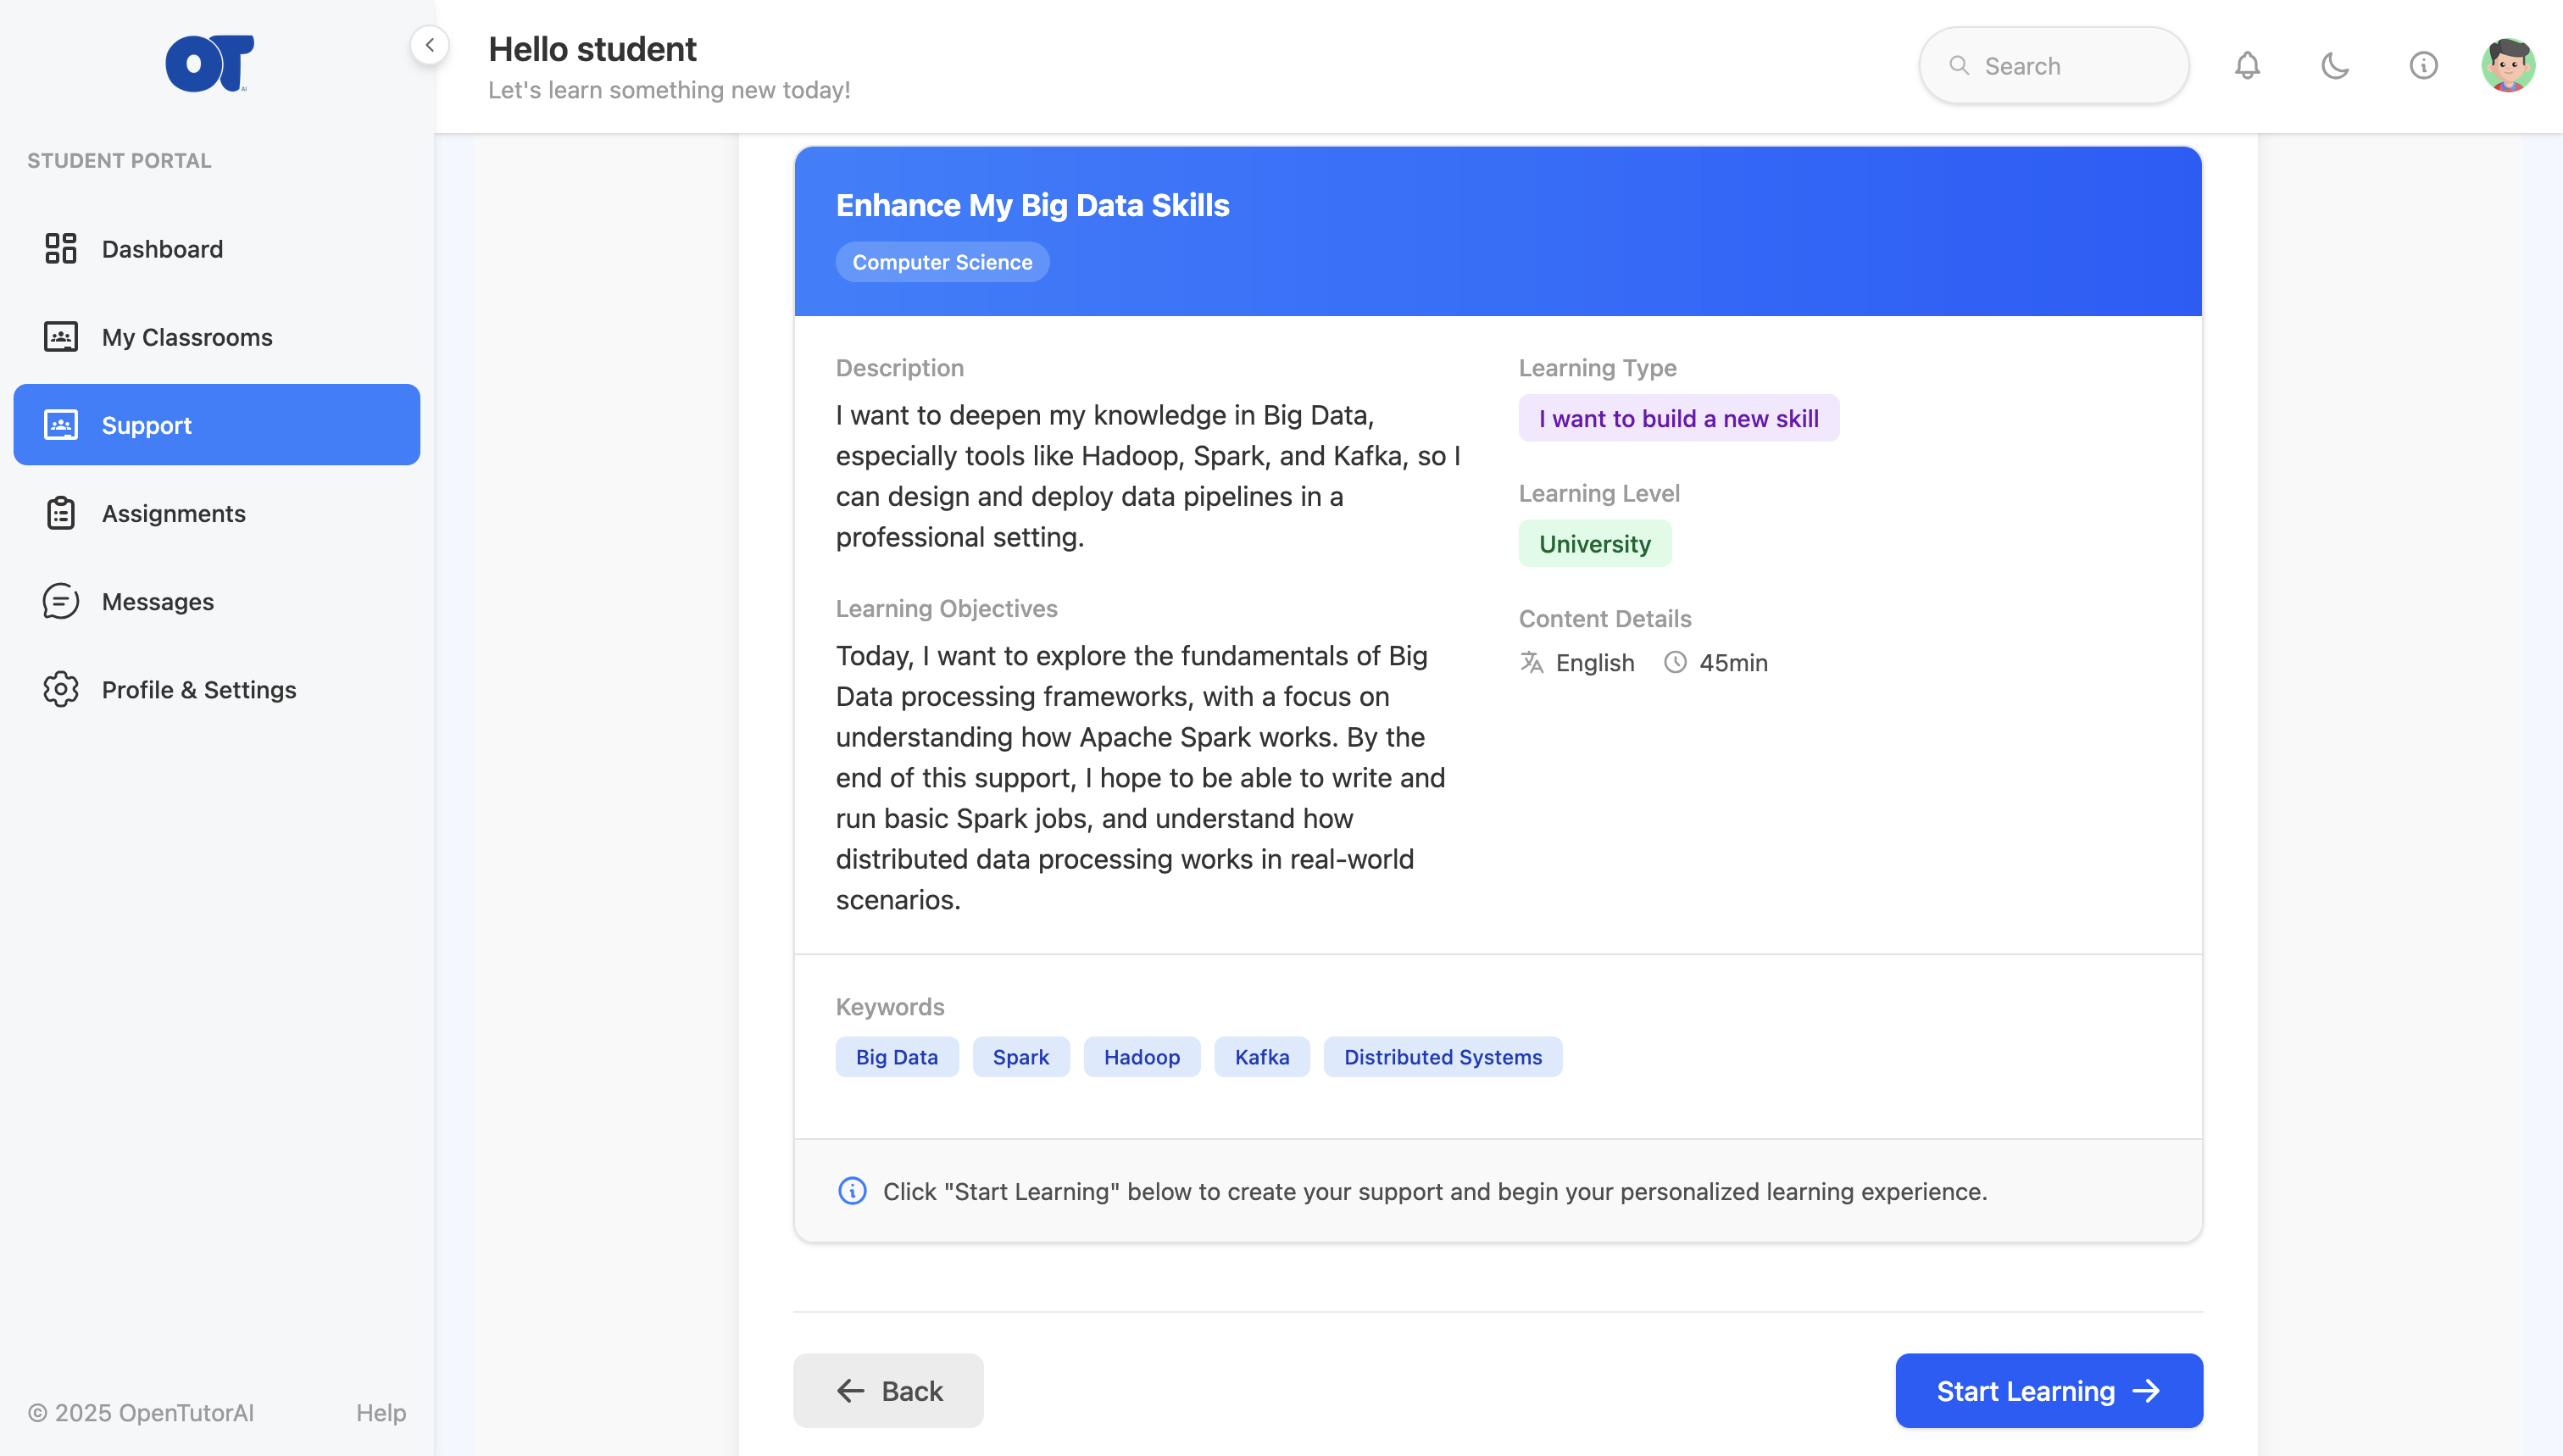Select Support in the sidebar
The width and height of the screenshot is (2563, 1456).
click(216, 425)
